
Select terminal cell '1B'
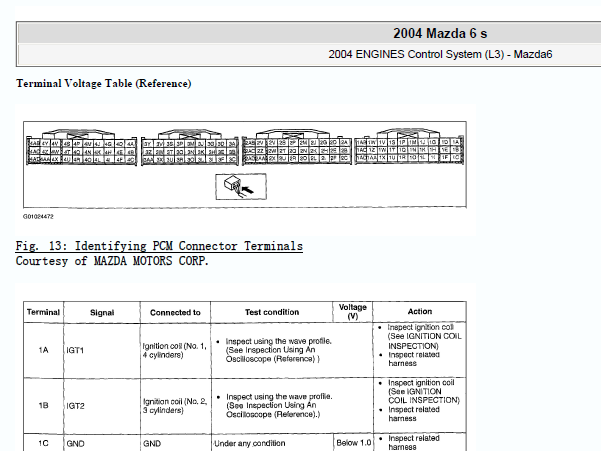(x=43, y=405)
